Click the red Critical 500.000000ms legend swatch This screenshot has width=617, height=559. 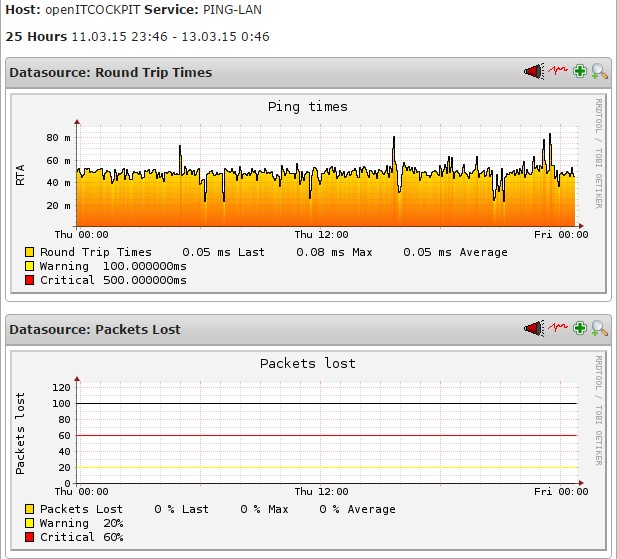30,280
